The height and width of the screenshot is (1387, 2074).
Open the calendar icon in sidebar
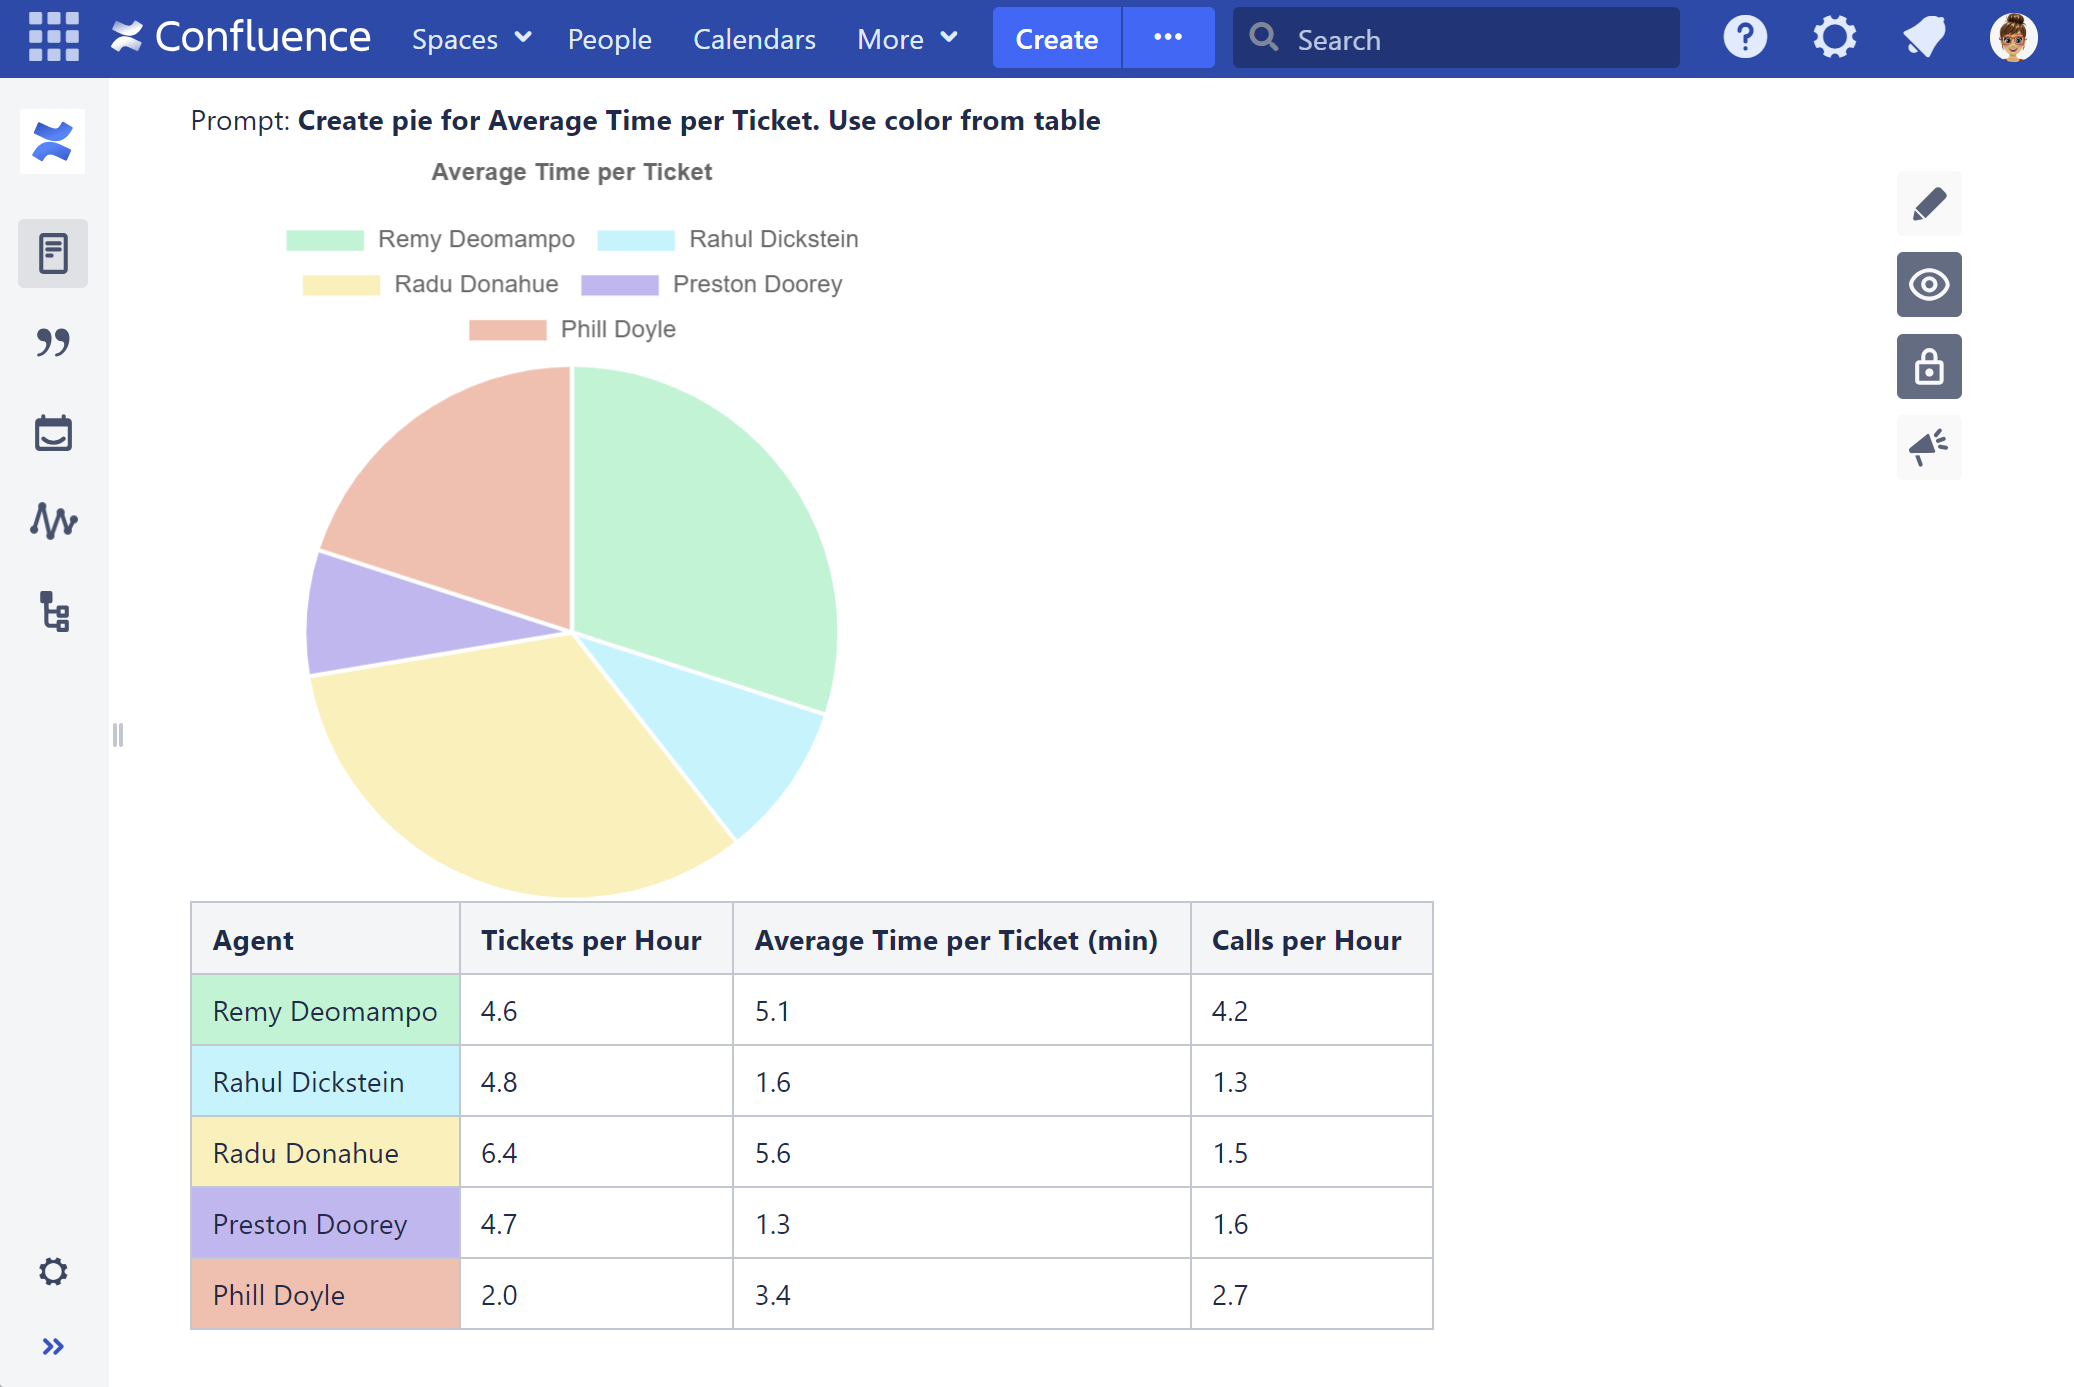53,433
